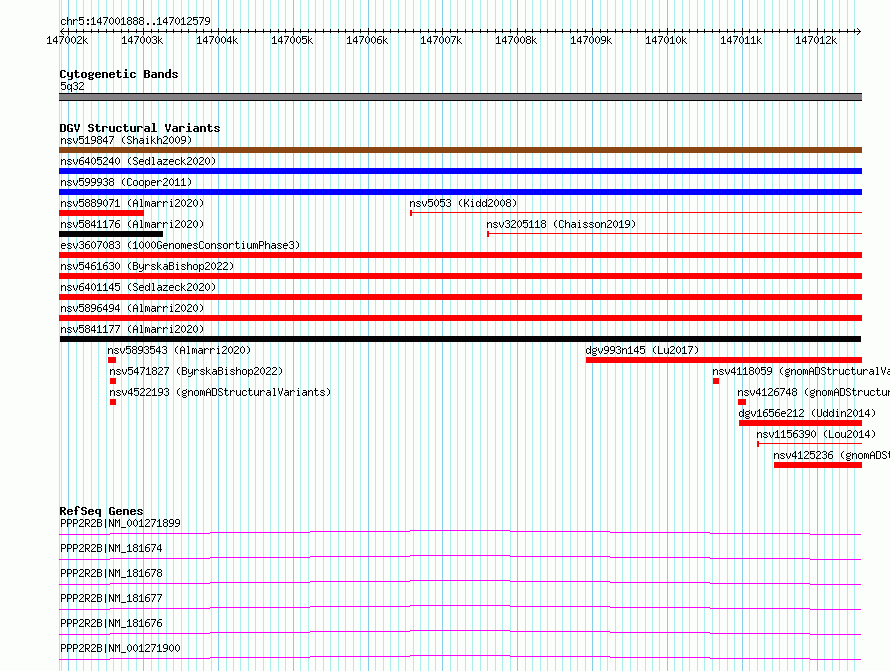Image resolution: width=890 pixels, height=671 pixels.
Task: Click the chr5:147001888..147012579 coordinate label
Action: click(135, 21)
